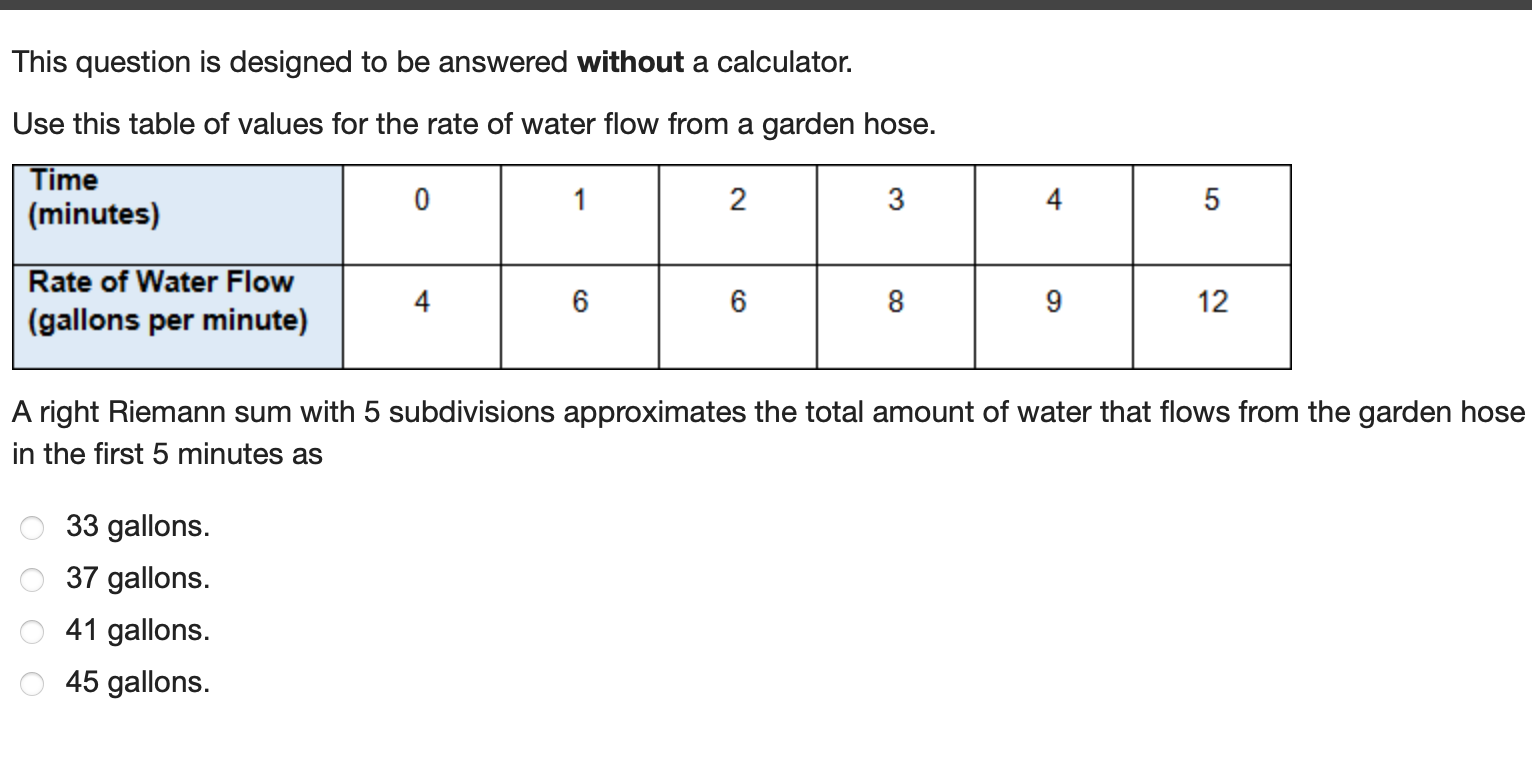Click the answer text 45 gallons
The height and width of the screenshot is (780, 1532).
point(136,682)
